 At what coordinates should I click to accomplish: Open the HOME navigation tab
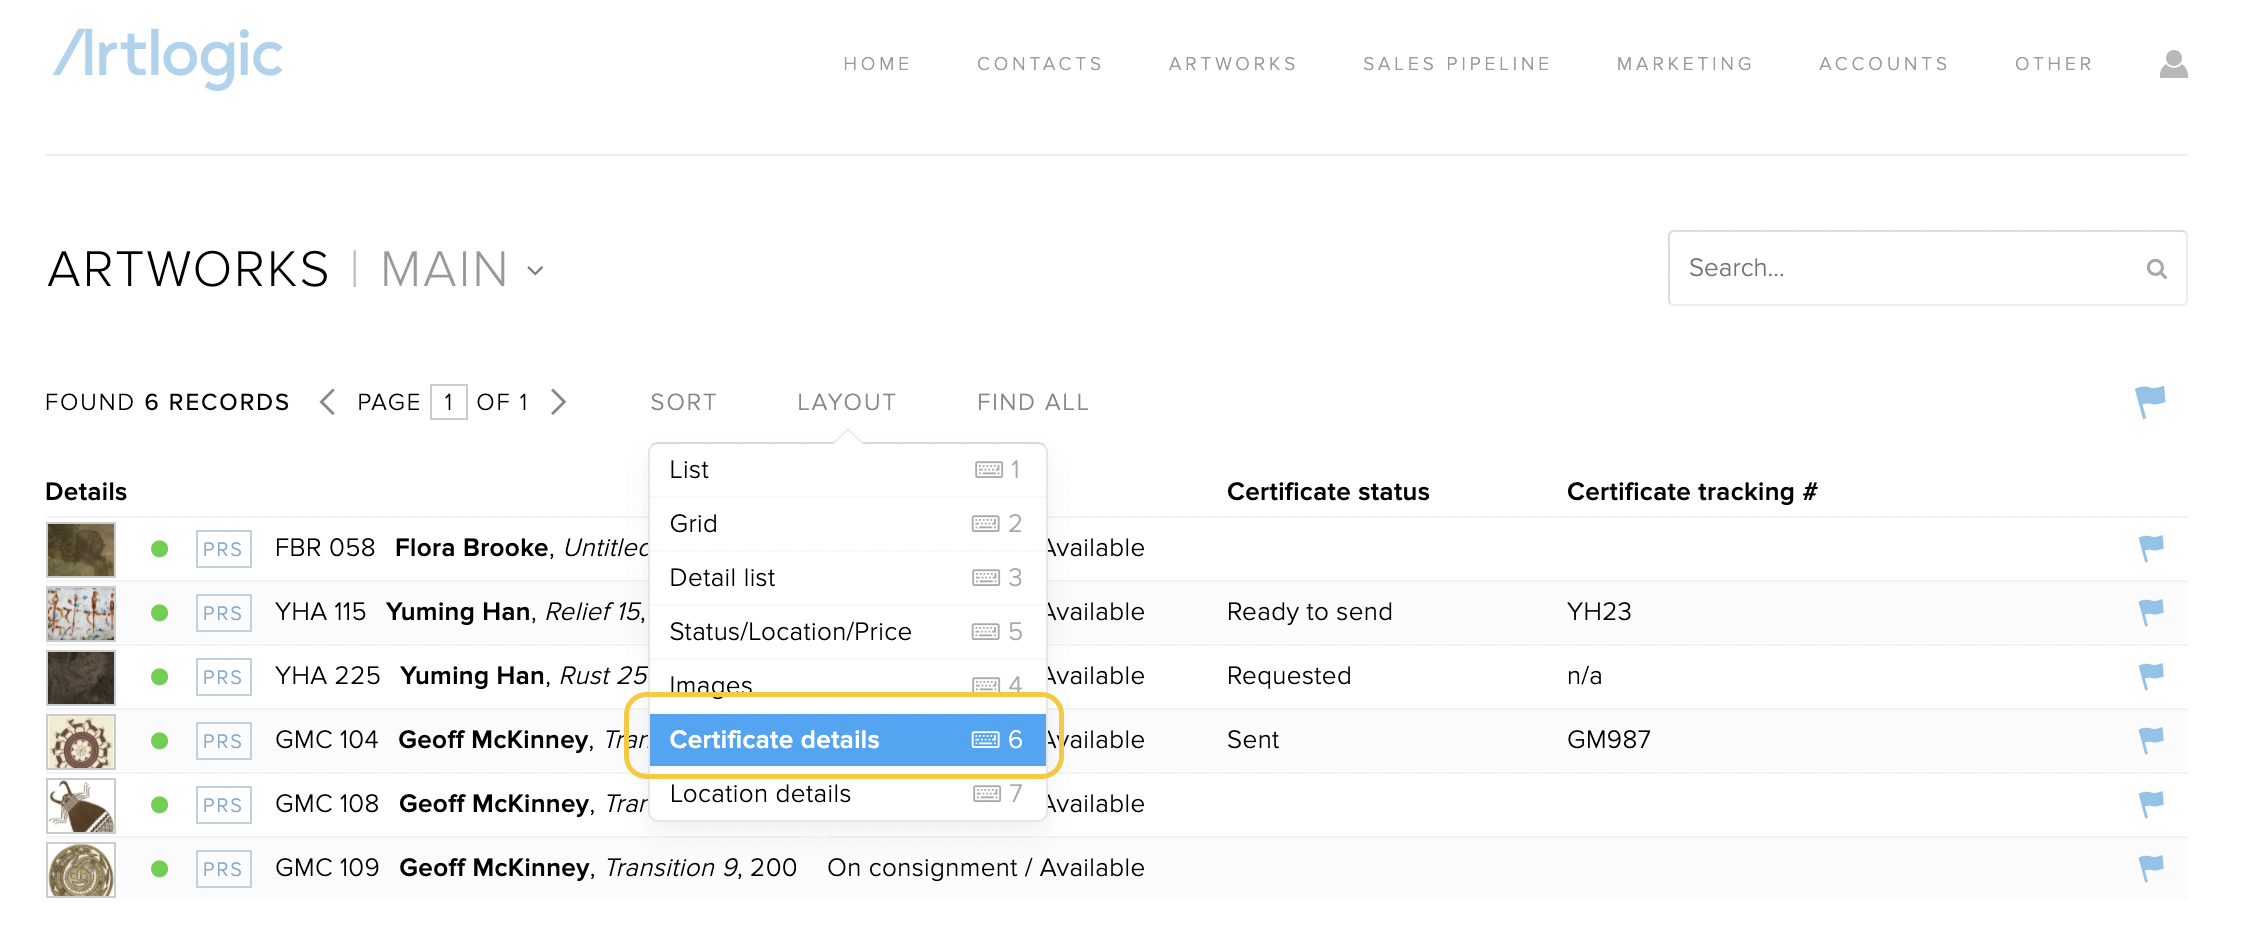[877, 64]
